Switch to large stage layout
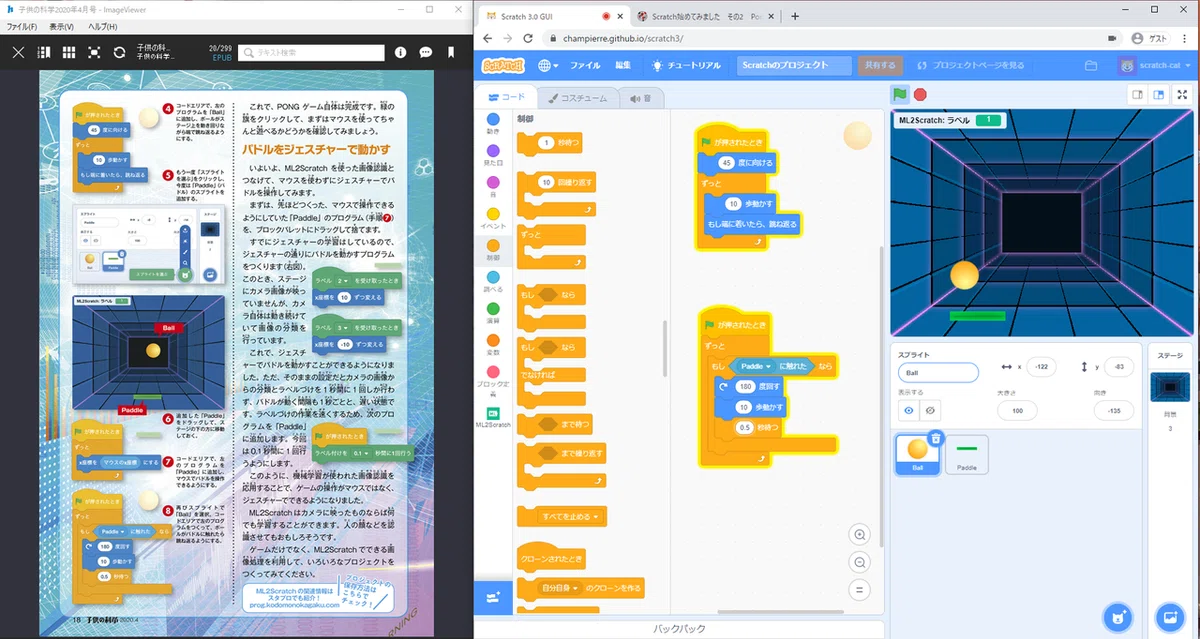The width and height of the screenshot is (1200, 639). [1158, 95]
